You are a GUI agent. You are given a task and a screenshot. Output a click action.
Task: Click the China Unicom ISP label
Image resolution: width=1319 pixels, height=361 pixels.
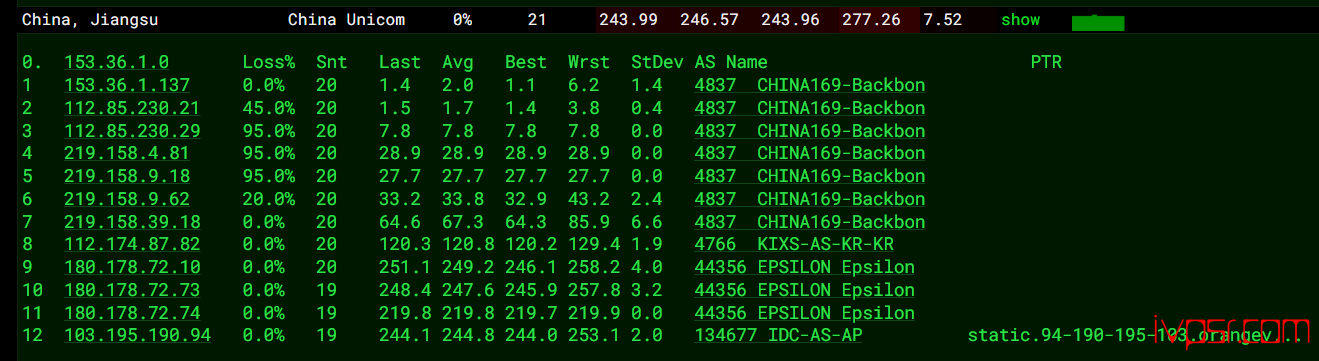347,20
